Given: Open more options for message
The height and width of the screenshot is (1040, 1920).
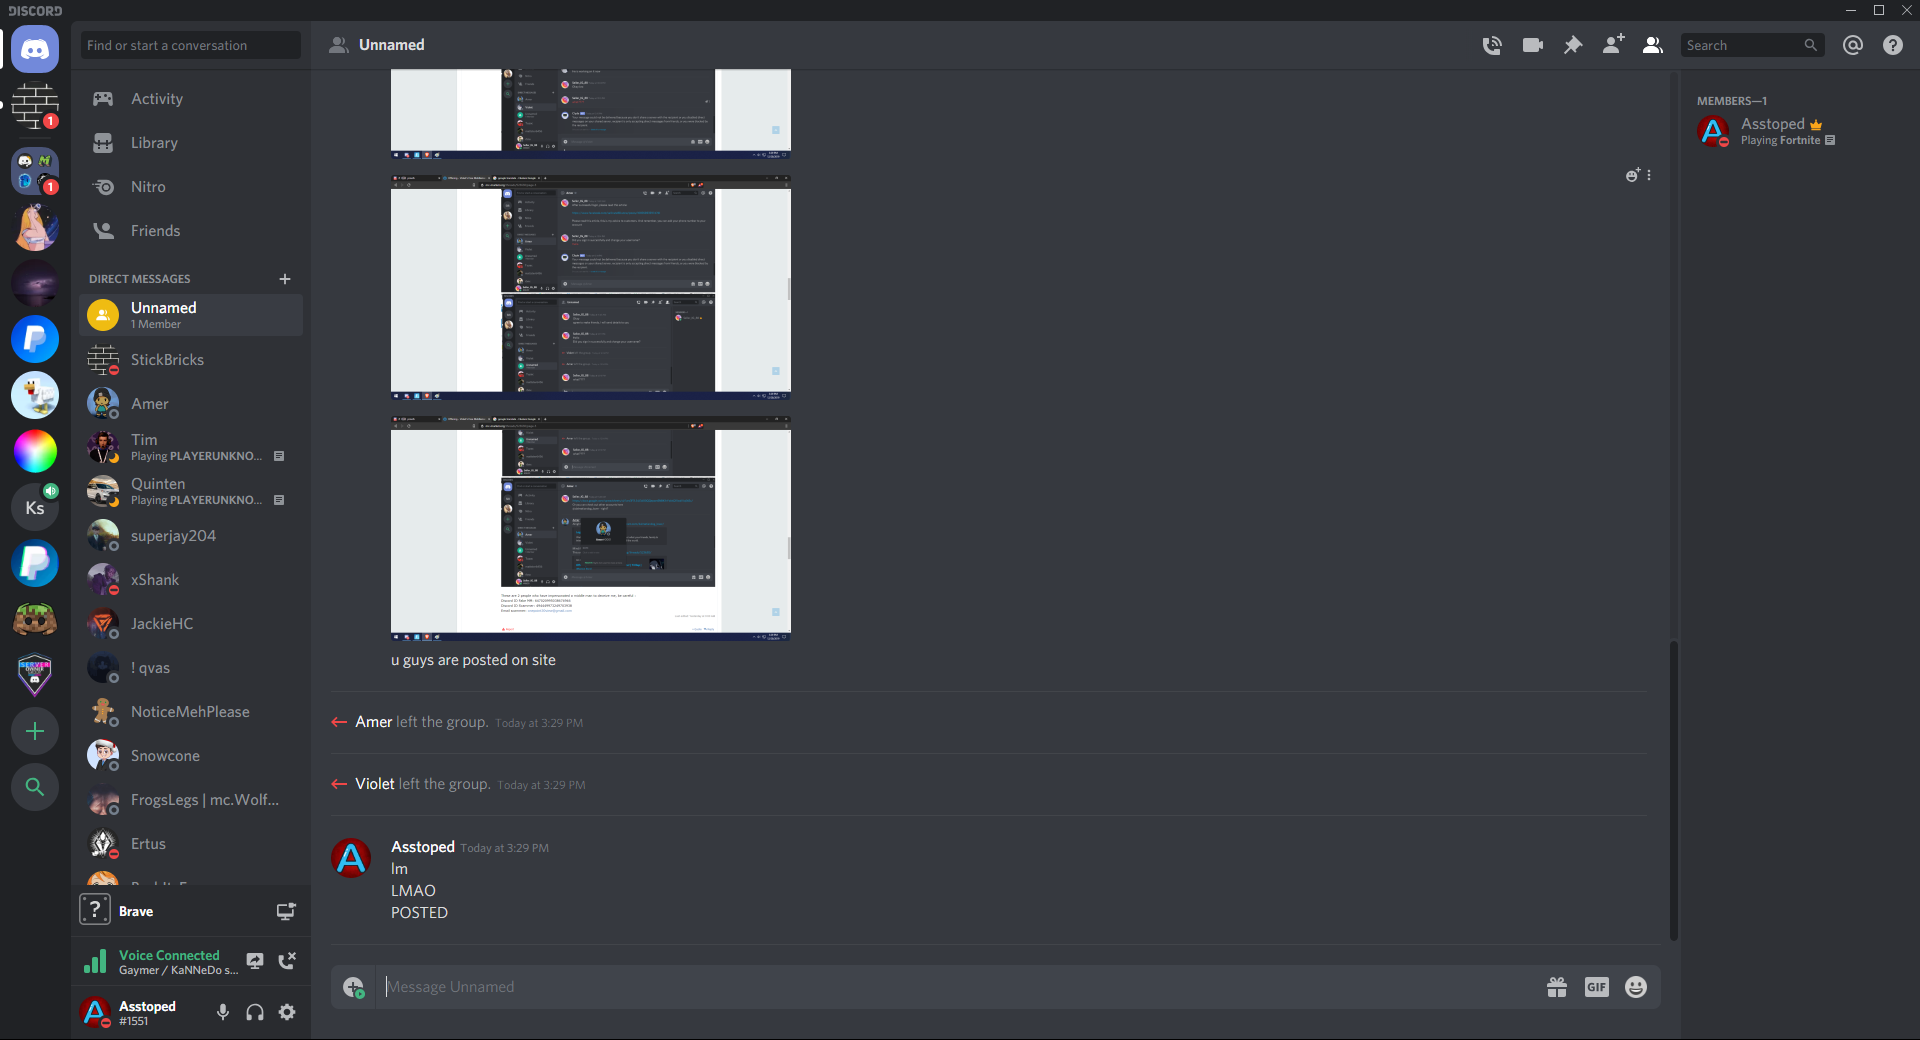Looking at the screenshot, I should pos(1649,175).
